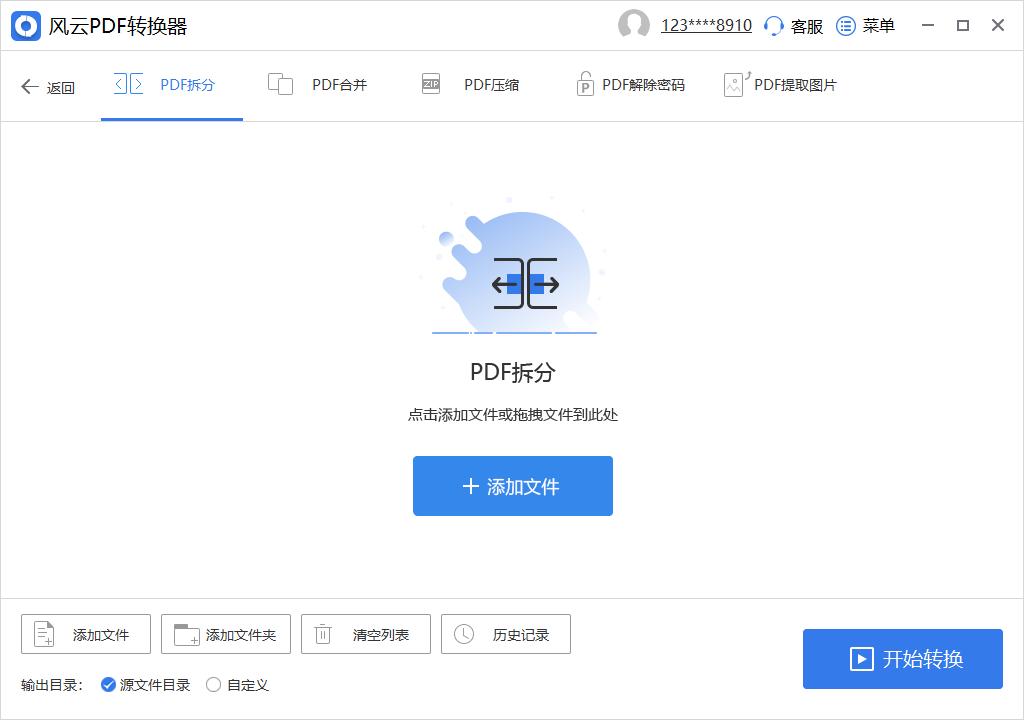Click the 清空列表 trash icon
The image size is (1024, 720).
[322, 633]
